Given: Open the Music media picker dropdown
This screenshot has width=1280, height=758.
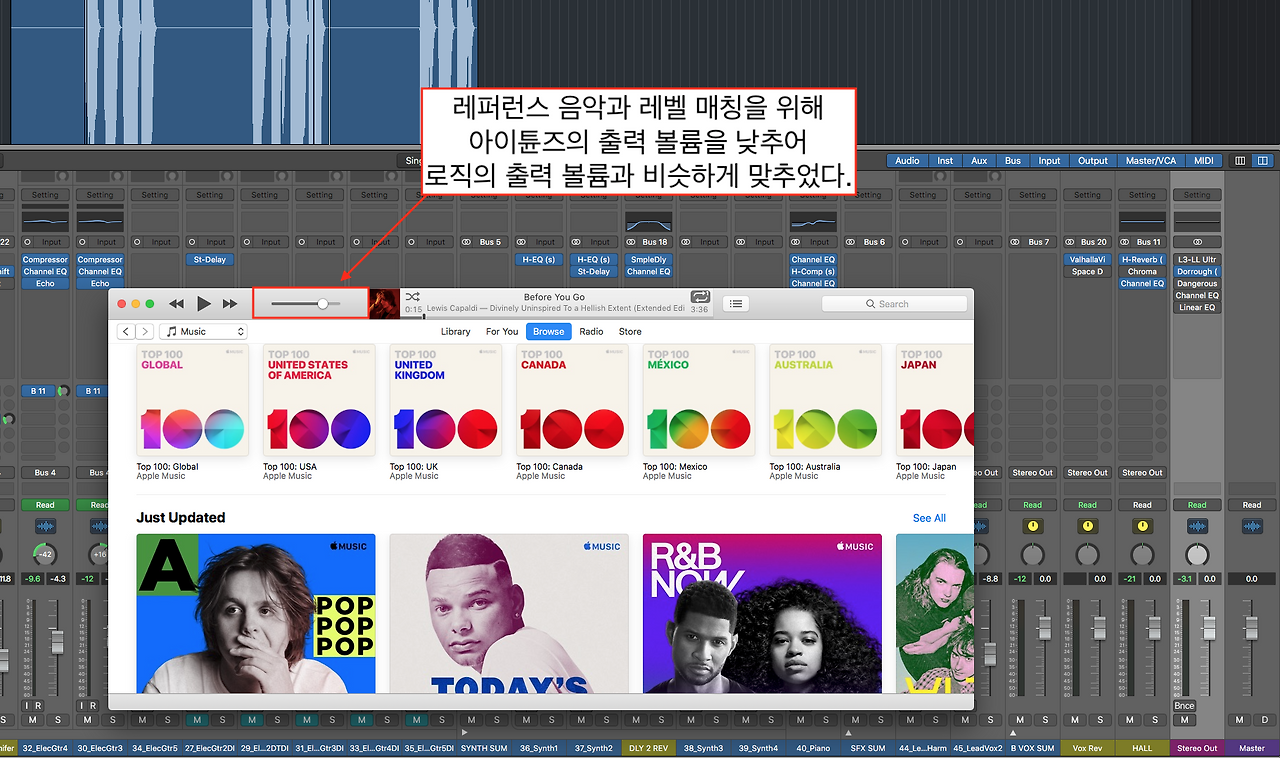Looking at the screenshot, I should pos(203,331).
